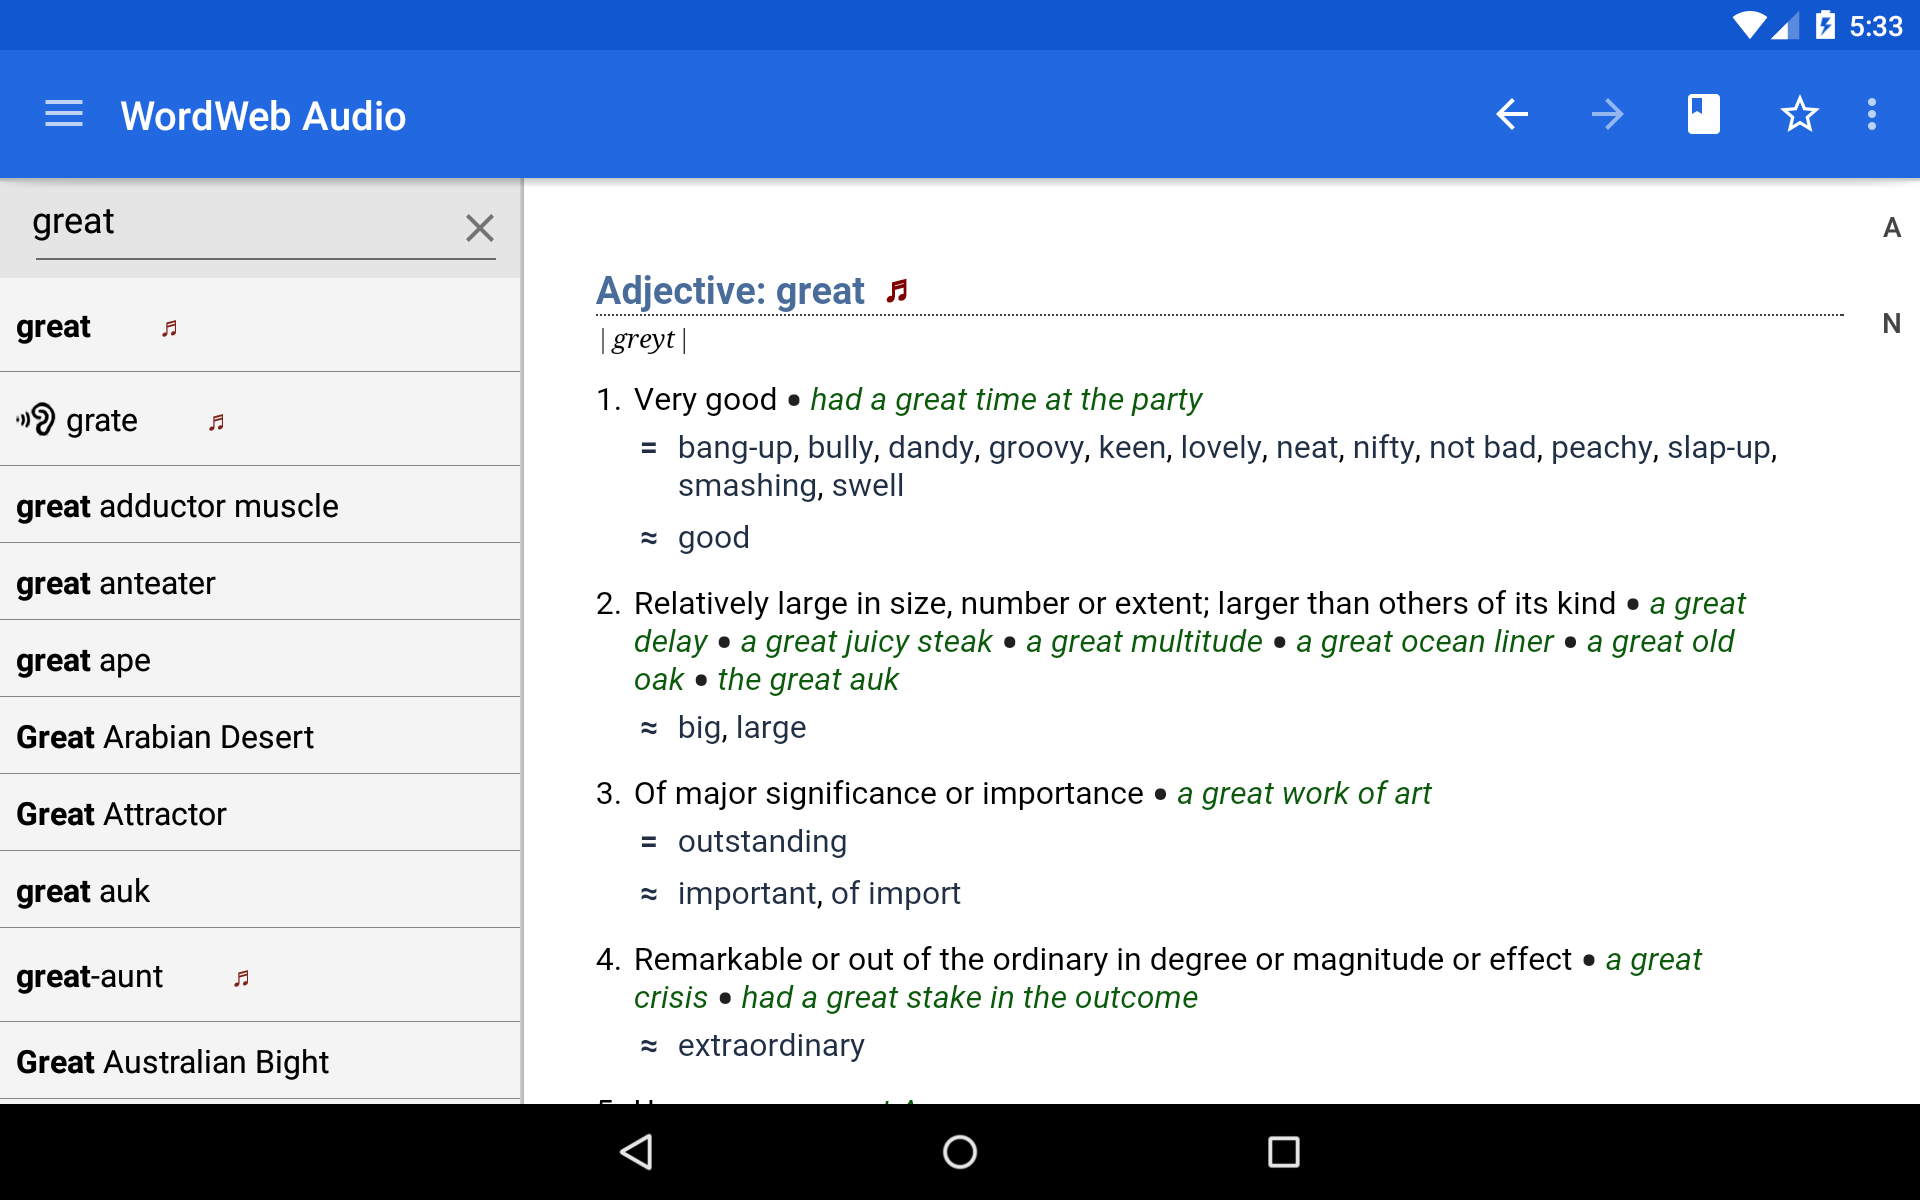Tap example a great work of art
The height and width of the screenshot is (1200, 1920).
(x=1304, y=794)
